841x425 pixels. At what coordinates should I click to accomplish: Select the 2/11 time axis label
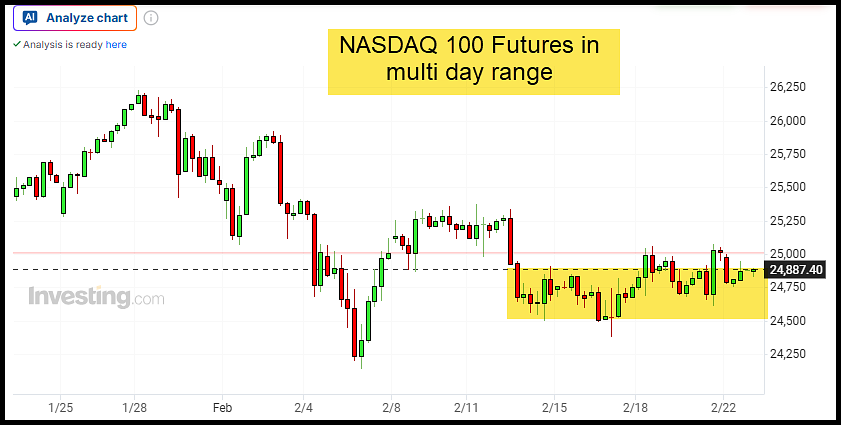pyautogui.click(x=467, y=408)
